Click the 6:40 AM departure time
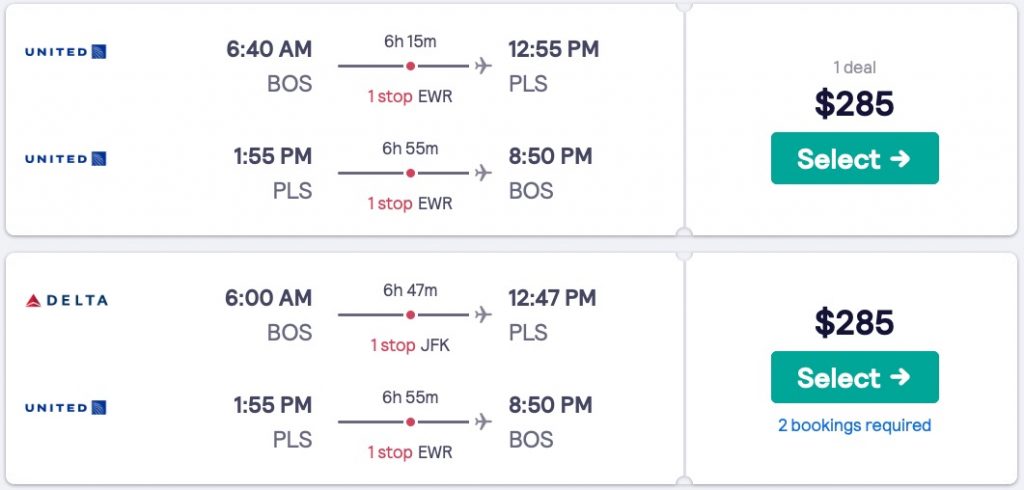The height and width of the screenshot is (490, 1024). pyautogui.click(x=269, y=49)
